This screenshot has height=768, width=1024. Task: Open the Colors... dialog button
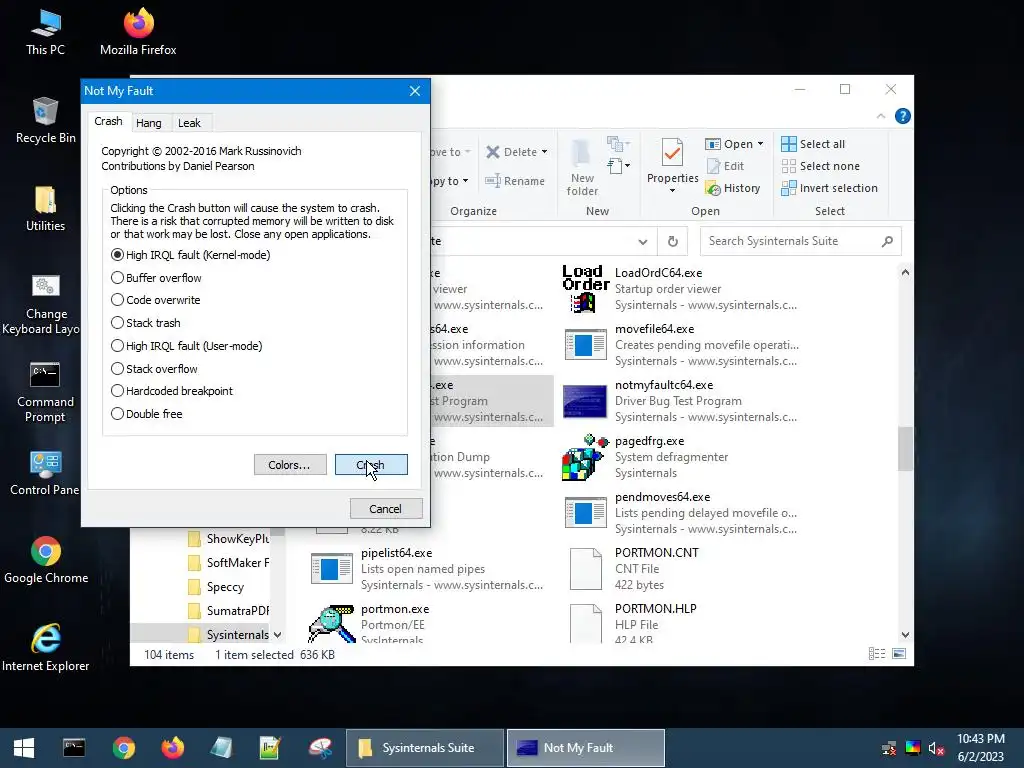click(290, 465)
